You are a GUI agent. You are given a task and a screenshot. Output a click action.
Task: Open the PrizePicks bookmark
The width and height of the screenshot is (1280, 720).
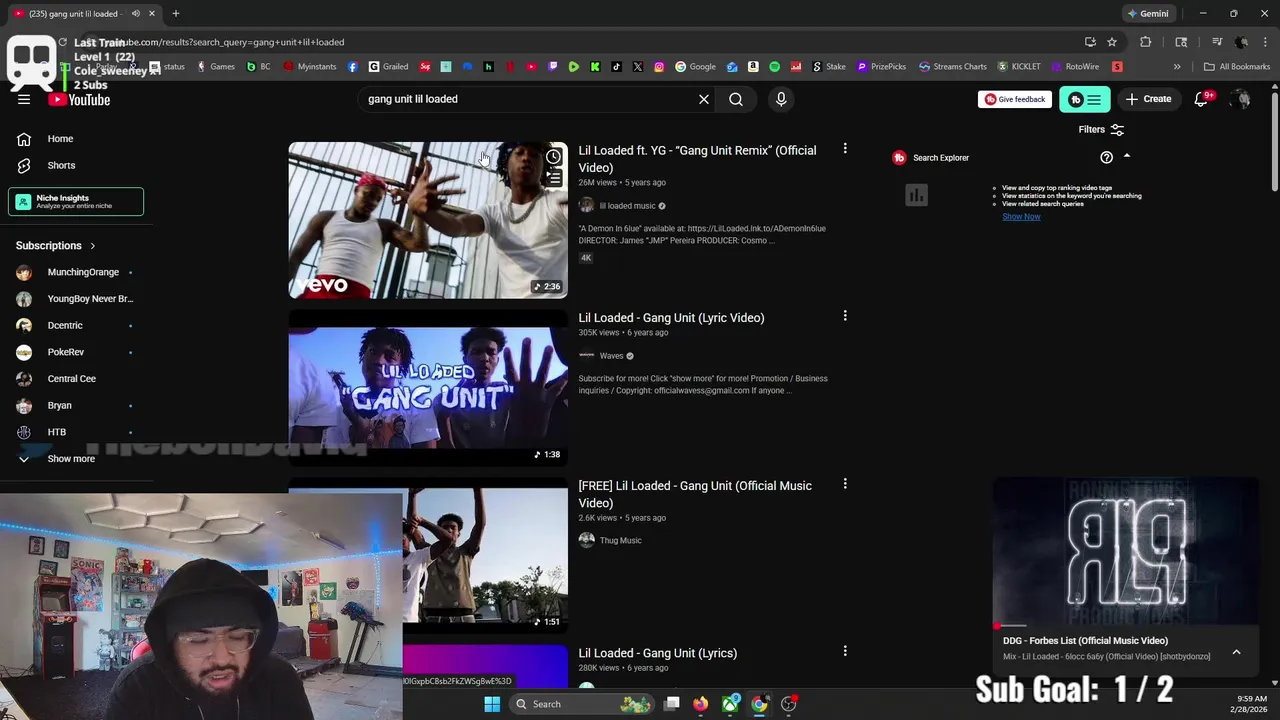pos(881,67)
